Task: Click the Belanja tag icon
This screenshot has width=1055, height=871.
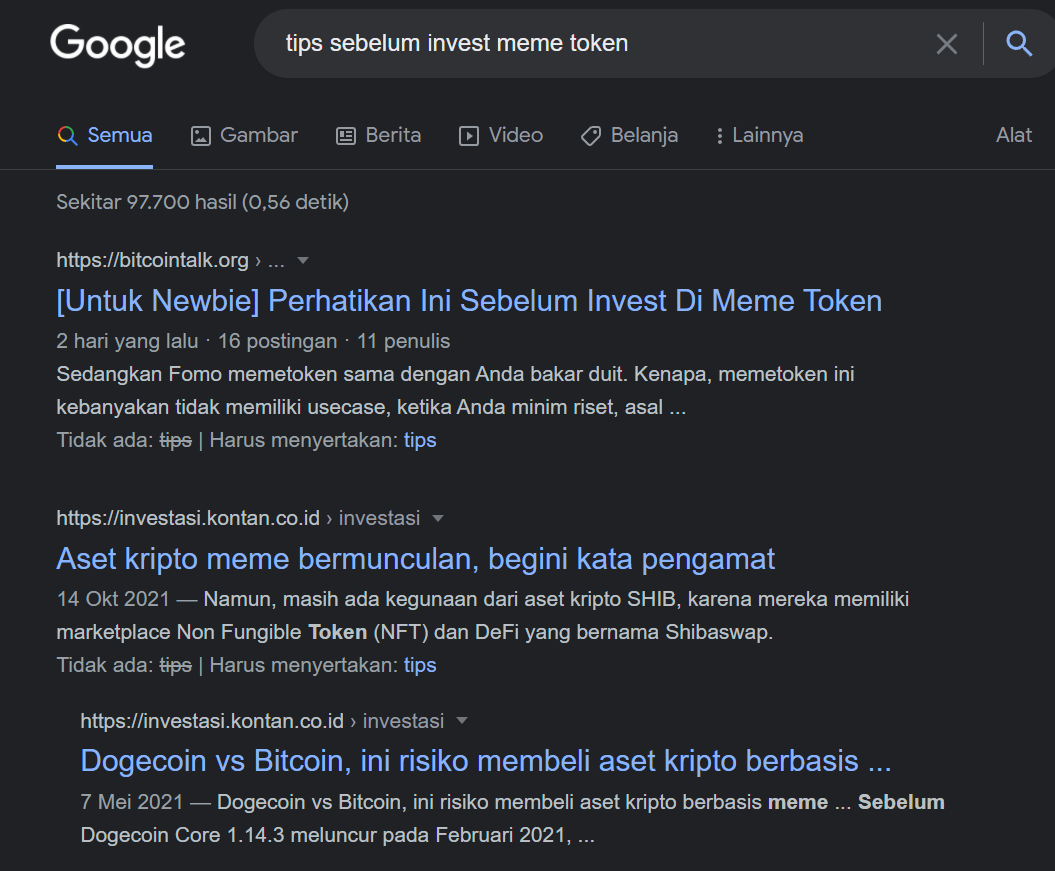Action: pos(591,136)
